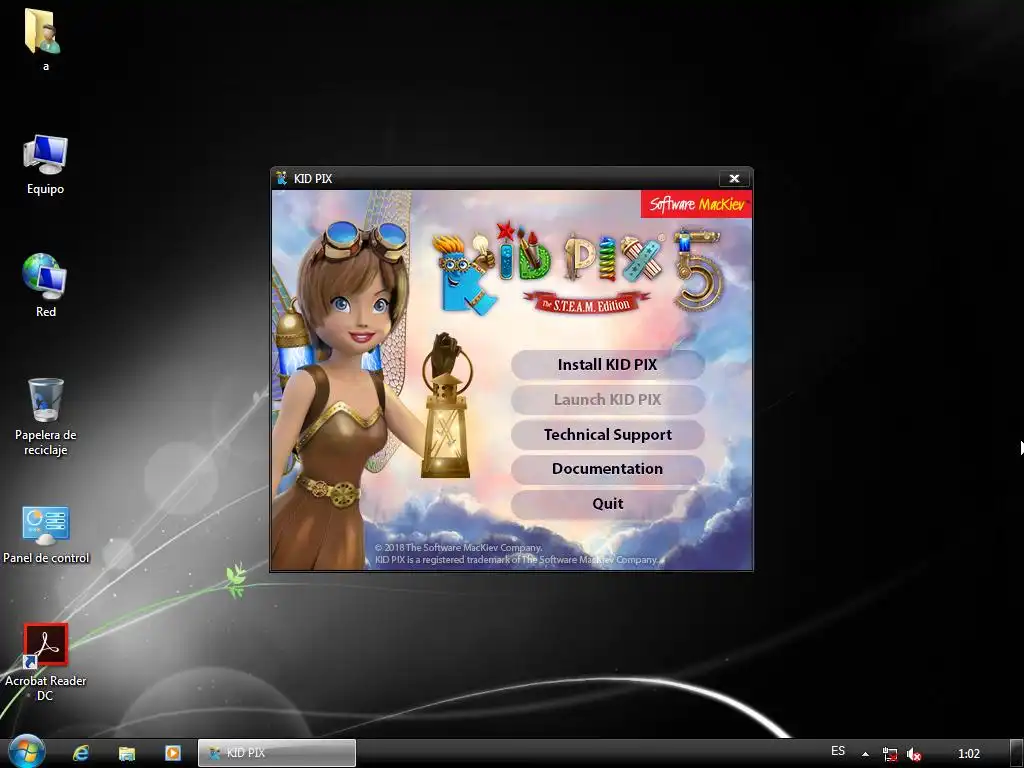Launch Internet Explorer from taskbar
The width and height of the screenshot is (1024, 768).
point(81,753)
